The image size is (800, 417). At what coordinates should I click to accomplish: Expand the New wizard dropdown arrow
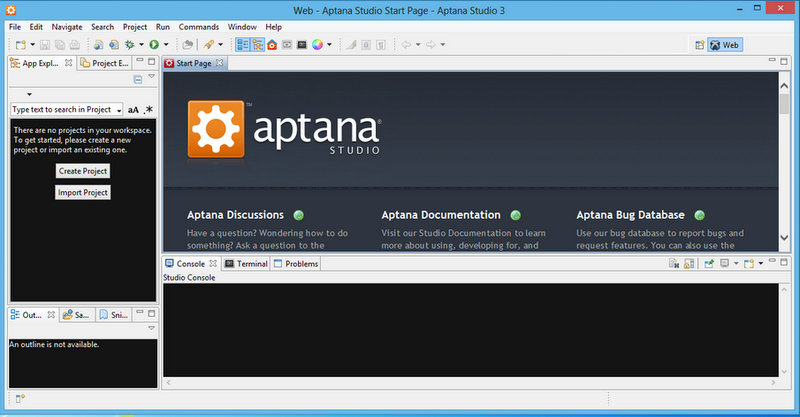(x=32, y=45)
